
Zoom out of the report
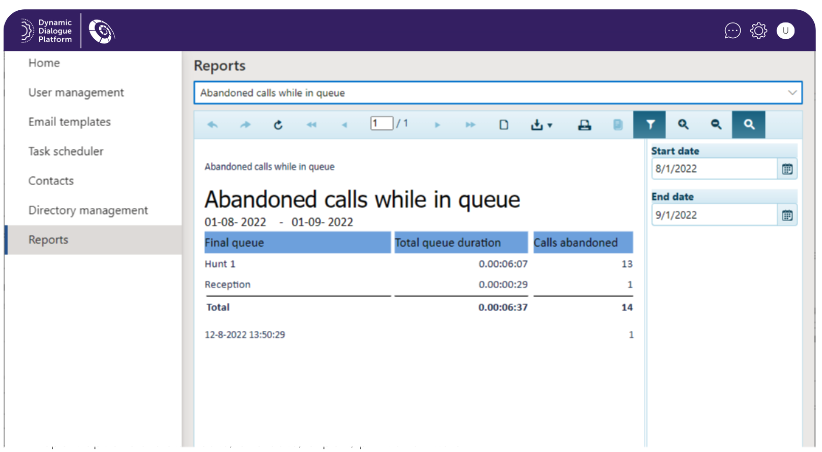point(716,124)
